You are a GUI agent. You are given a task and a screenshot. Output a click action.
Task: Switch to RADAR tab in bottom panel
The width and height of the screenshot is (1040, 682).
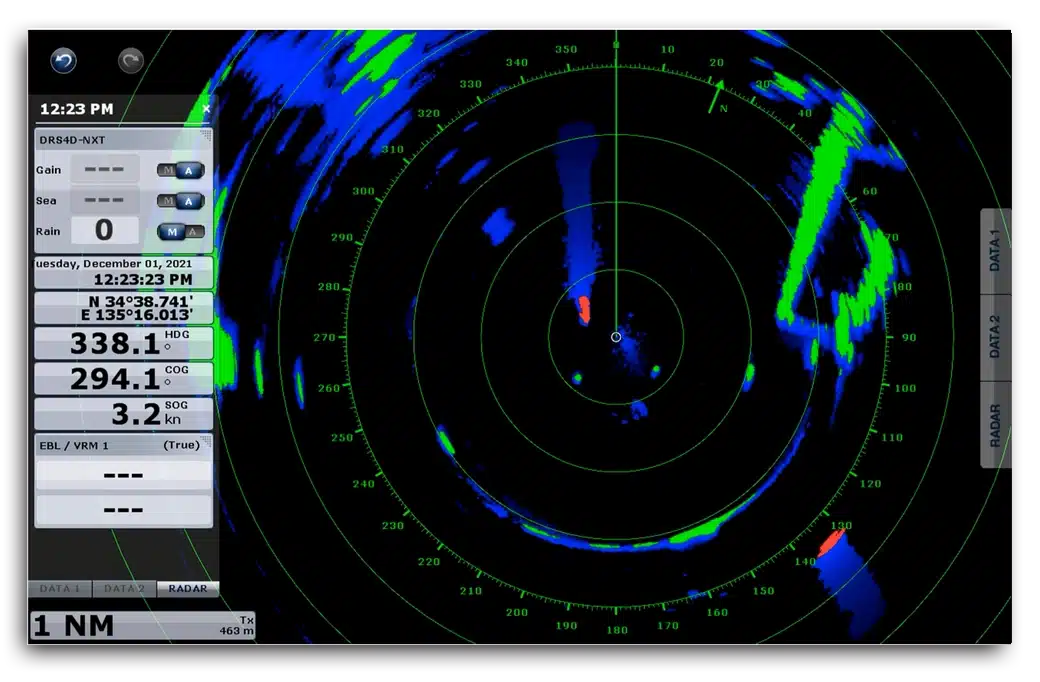(188, 588)
